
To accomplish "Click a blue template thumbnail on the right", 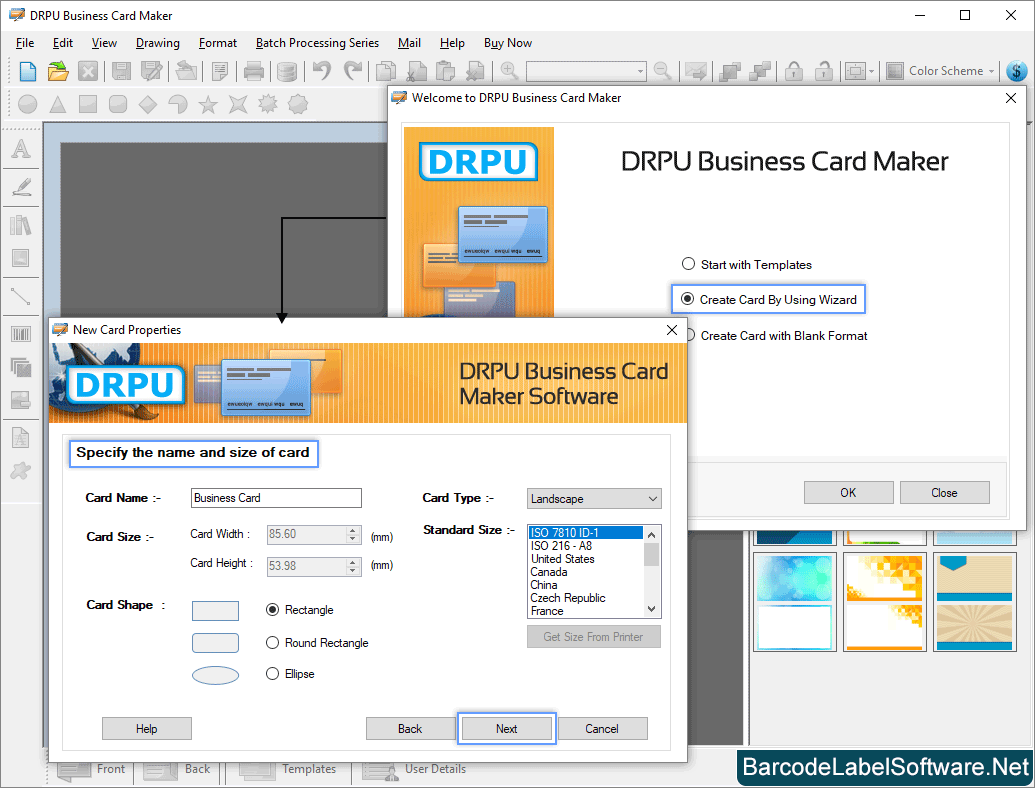I will click(x=794, y=602).
